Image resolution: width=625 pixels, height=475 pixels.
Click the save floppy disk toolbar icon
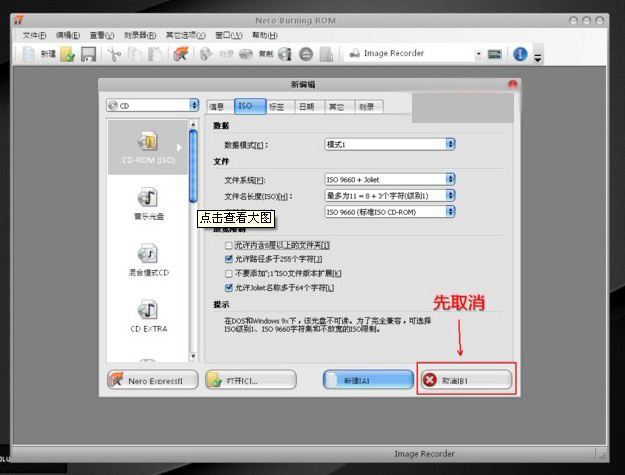tap(88, 54)
